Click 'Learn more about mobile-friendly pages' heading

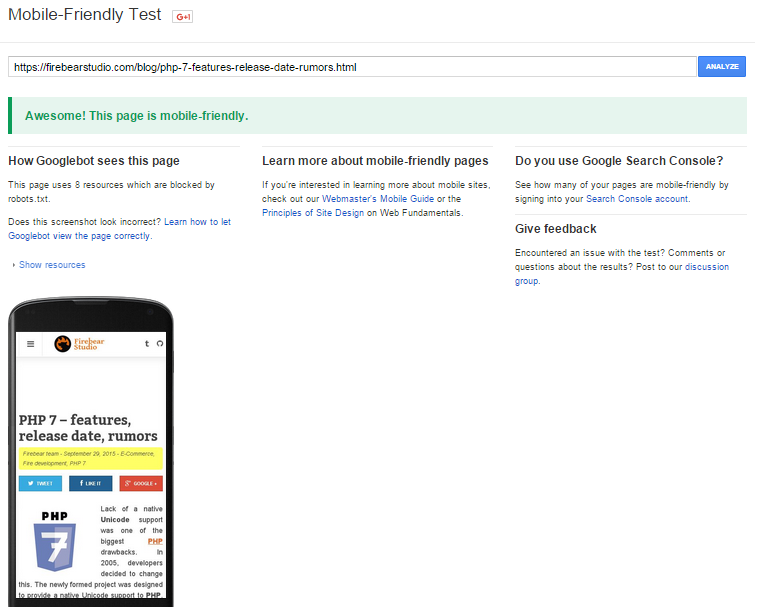[375, 161]
